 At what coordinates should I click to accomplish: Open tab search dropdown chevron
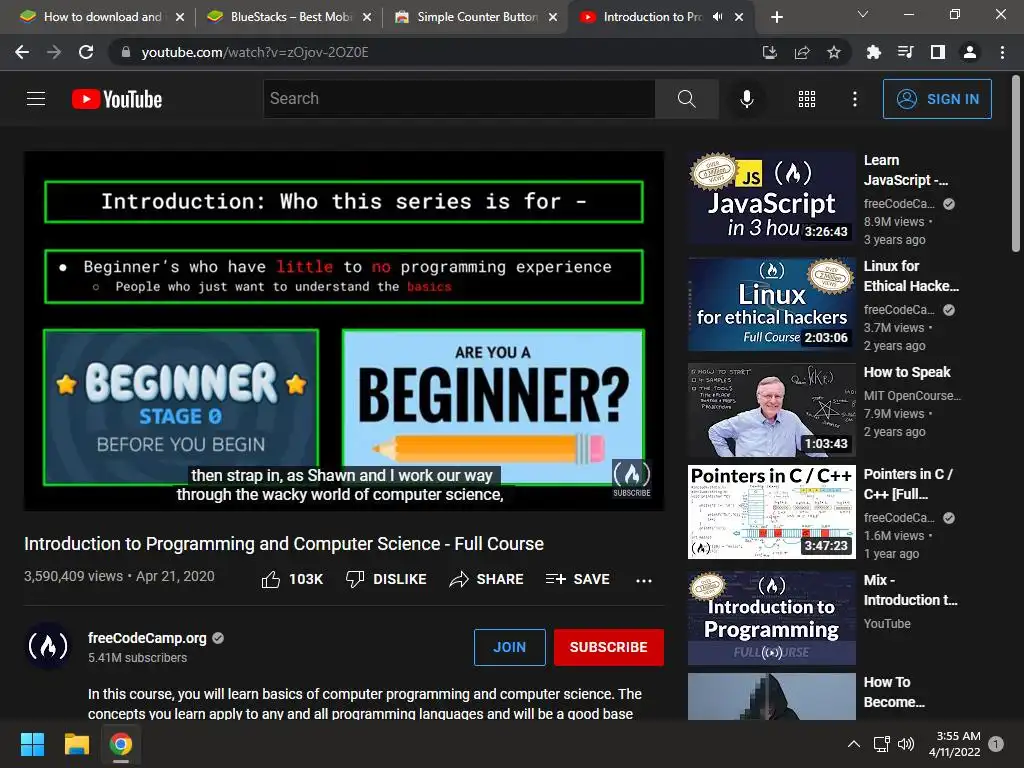coord(863,14)
